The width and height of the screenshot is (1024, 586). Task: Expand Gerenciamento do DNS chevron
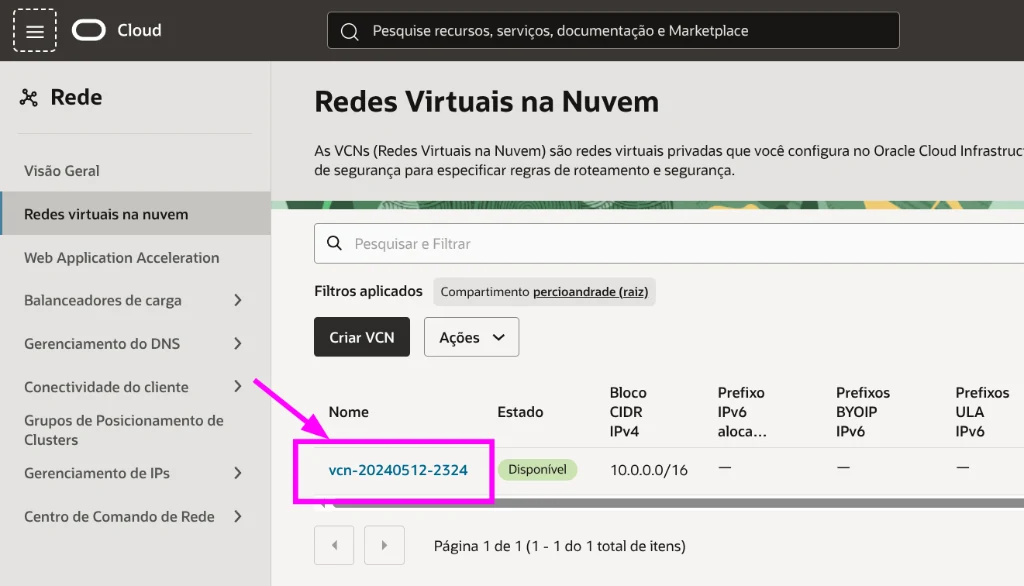[238, 344]
